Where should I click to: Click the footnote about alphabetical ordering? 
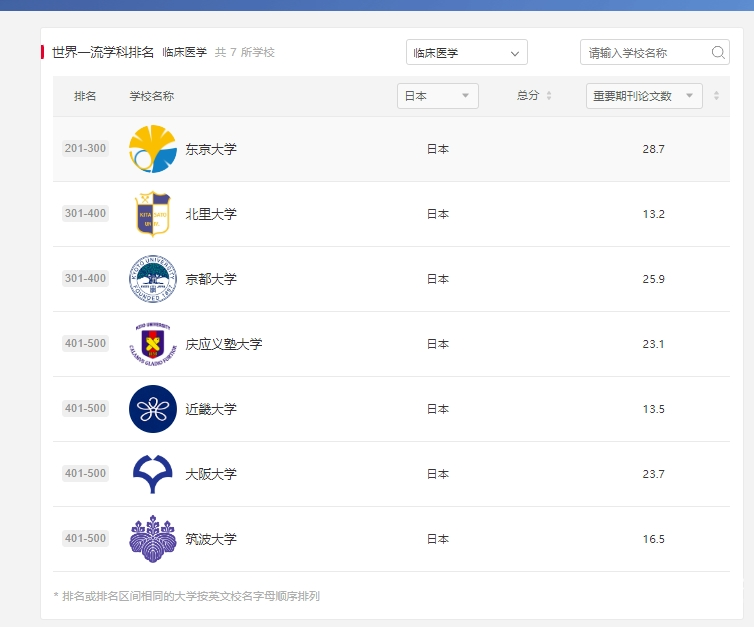click(187, 596)
